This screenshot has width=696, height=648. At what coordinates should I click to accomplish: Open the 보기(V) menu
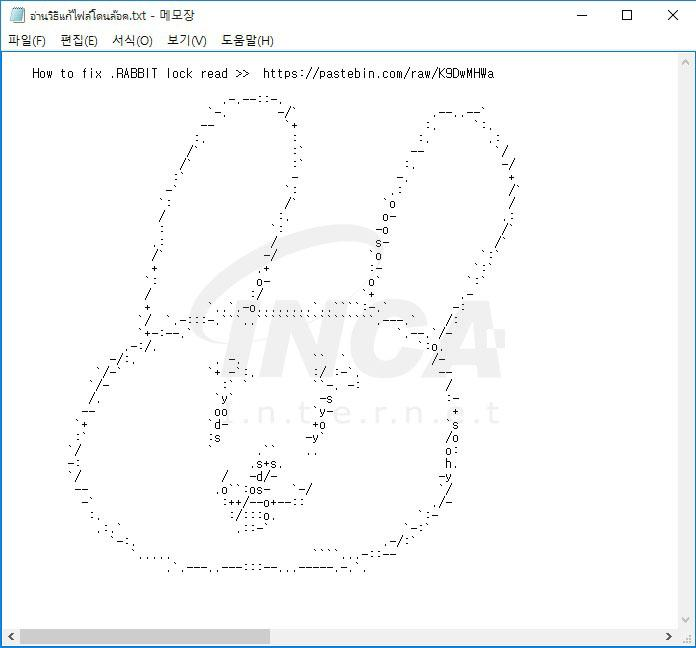click(x=187, y=41)
